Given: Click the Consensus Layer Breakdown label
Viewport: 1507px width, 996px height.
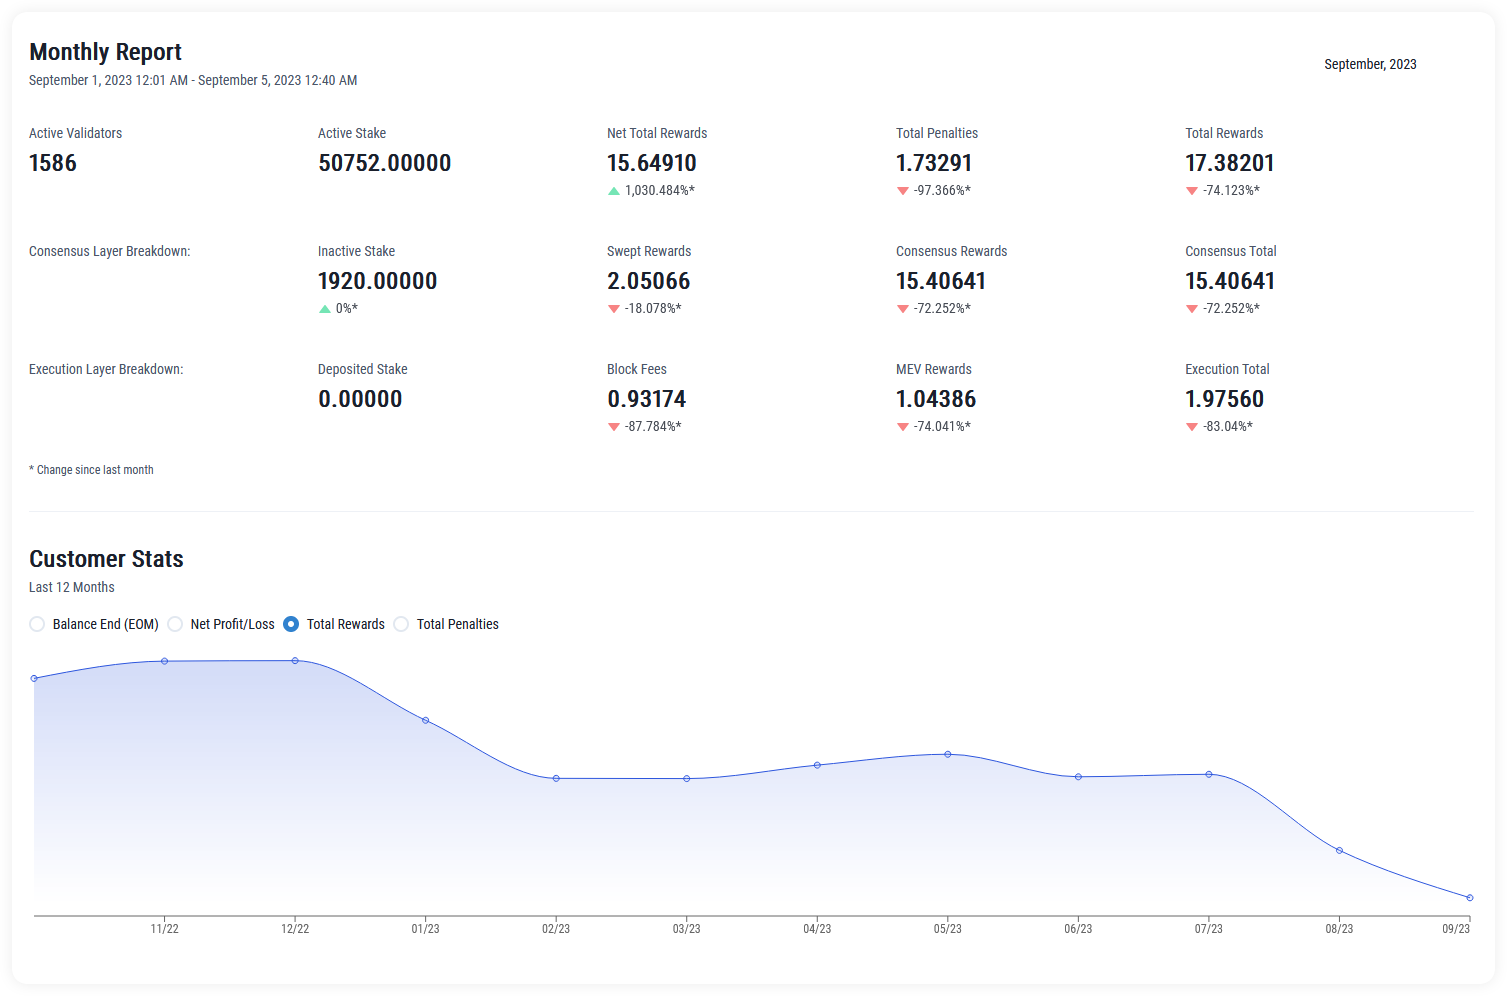Looking at the screenshot, I should tap(110, 251).
